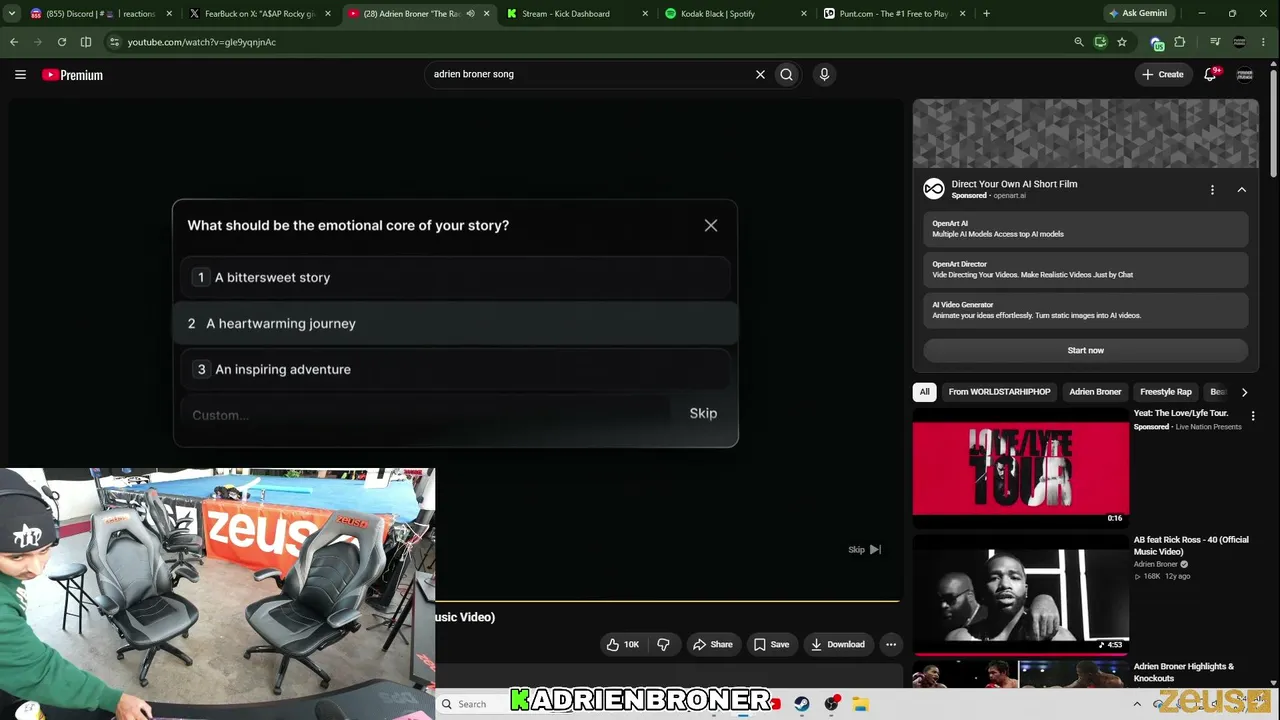This screenshot has height=720, width=1280.
Task: Save the video to a playlist
Action: coord(771,645)
